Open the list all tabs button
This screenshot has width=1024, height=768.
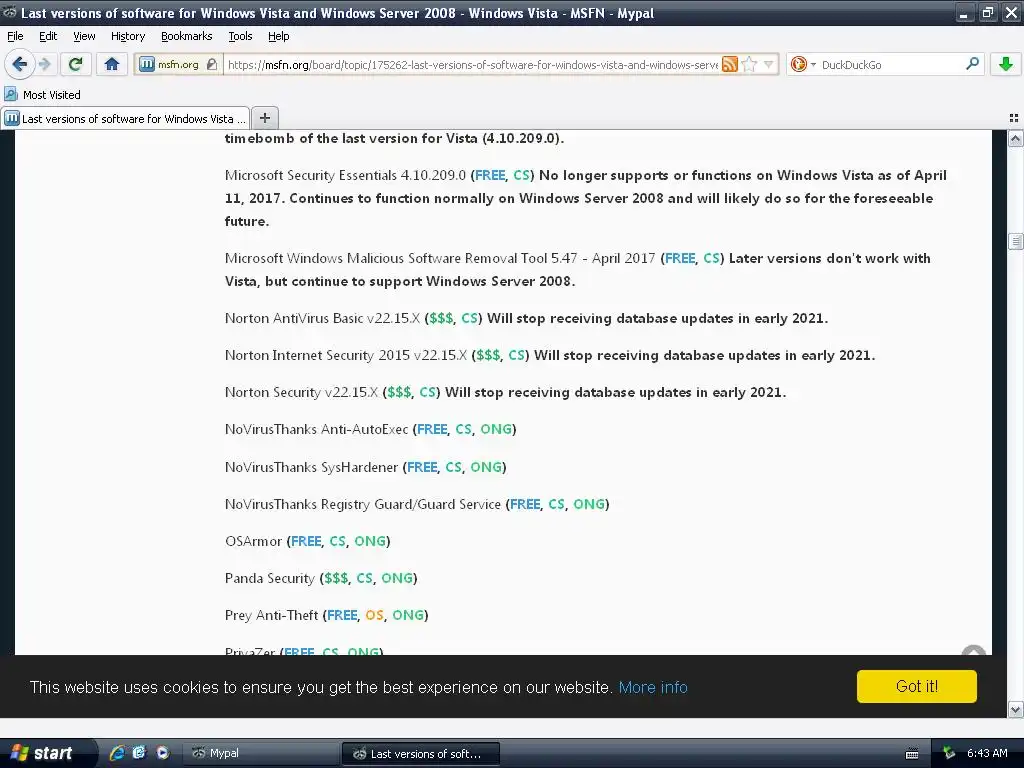[x=1014, y=118]
